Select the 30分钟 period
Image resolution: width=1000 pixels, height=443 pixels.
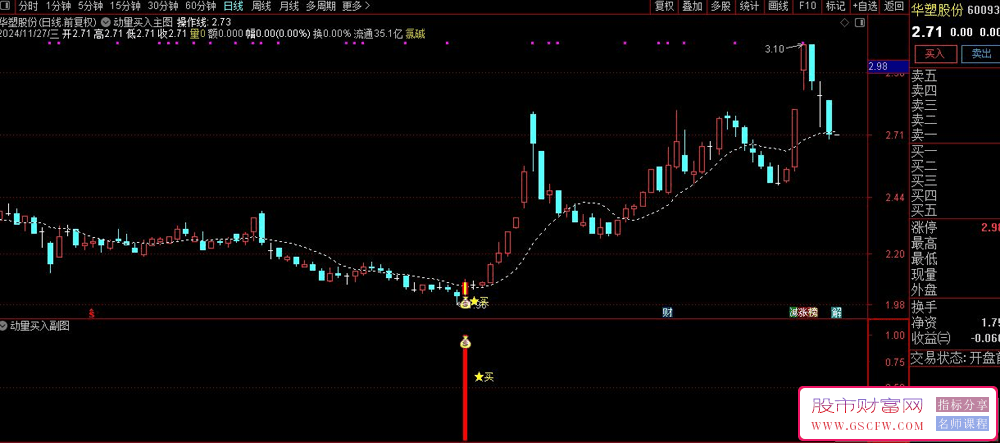coord(163,6)
